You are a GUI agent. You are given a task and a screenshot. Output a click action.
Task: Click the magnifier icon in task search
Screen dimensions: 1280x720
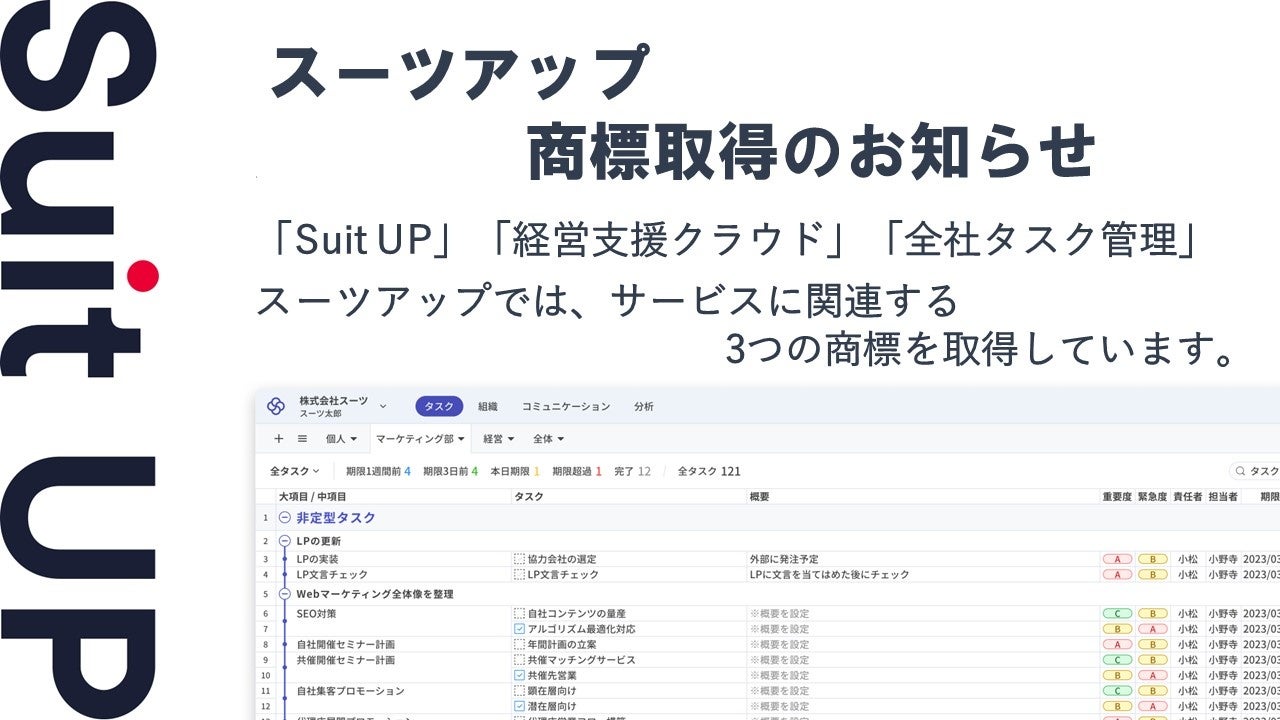1240,471
